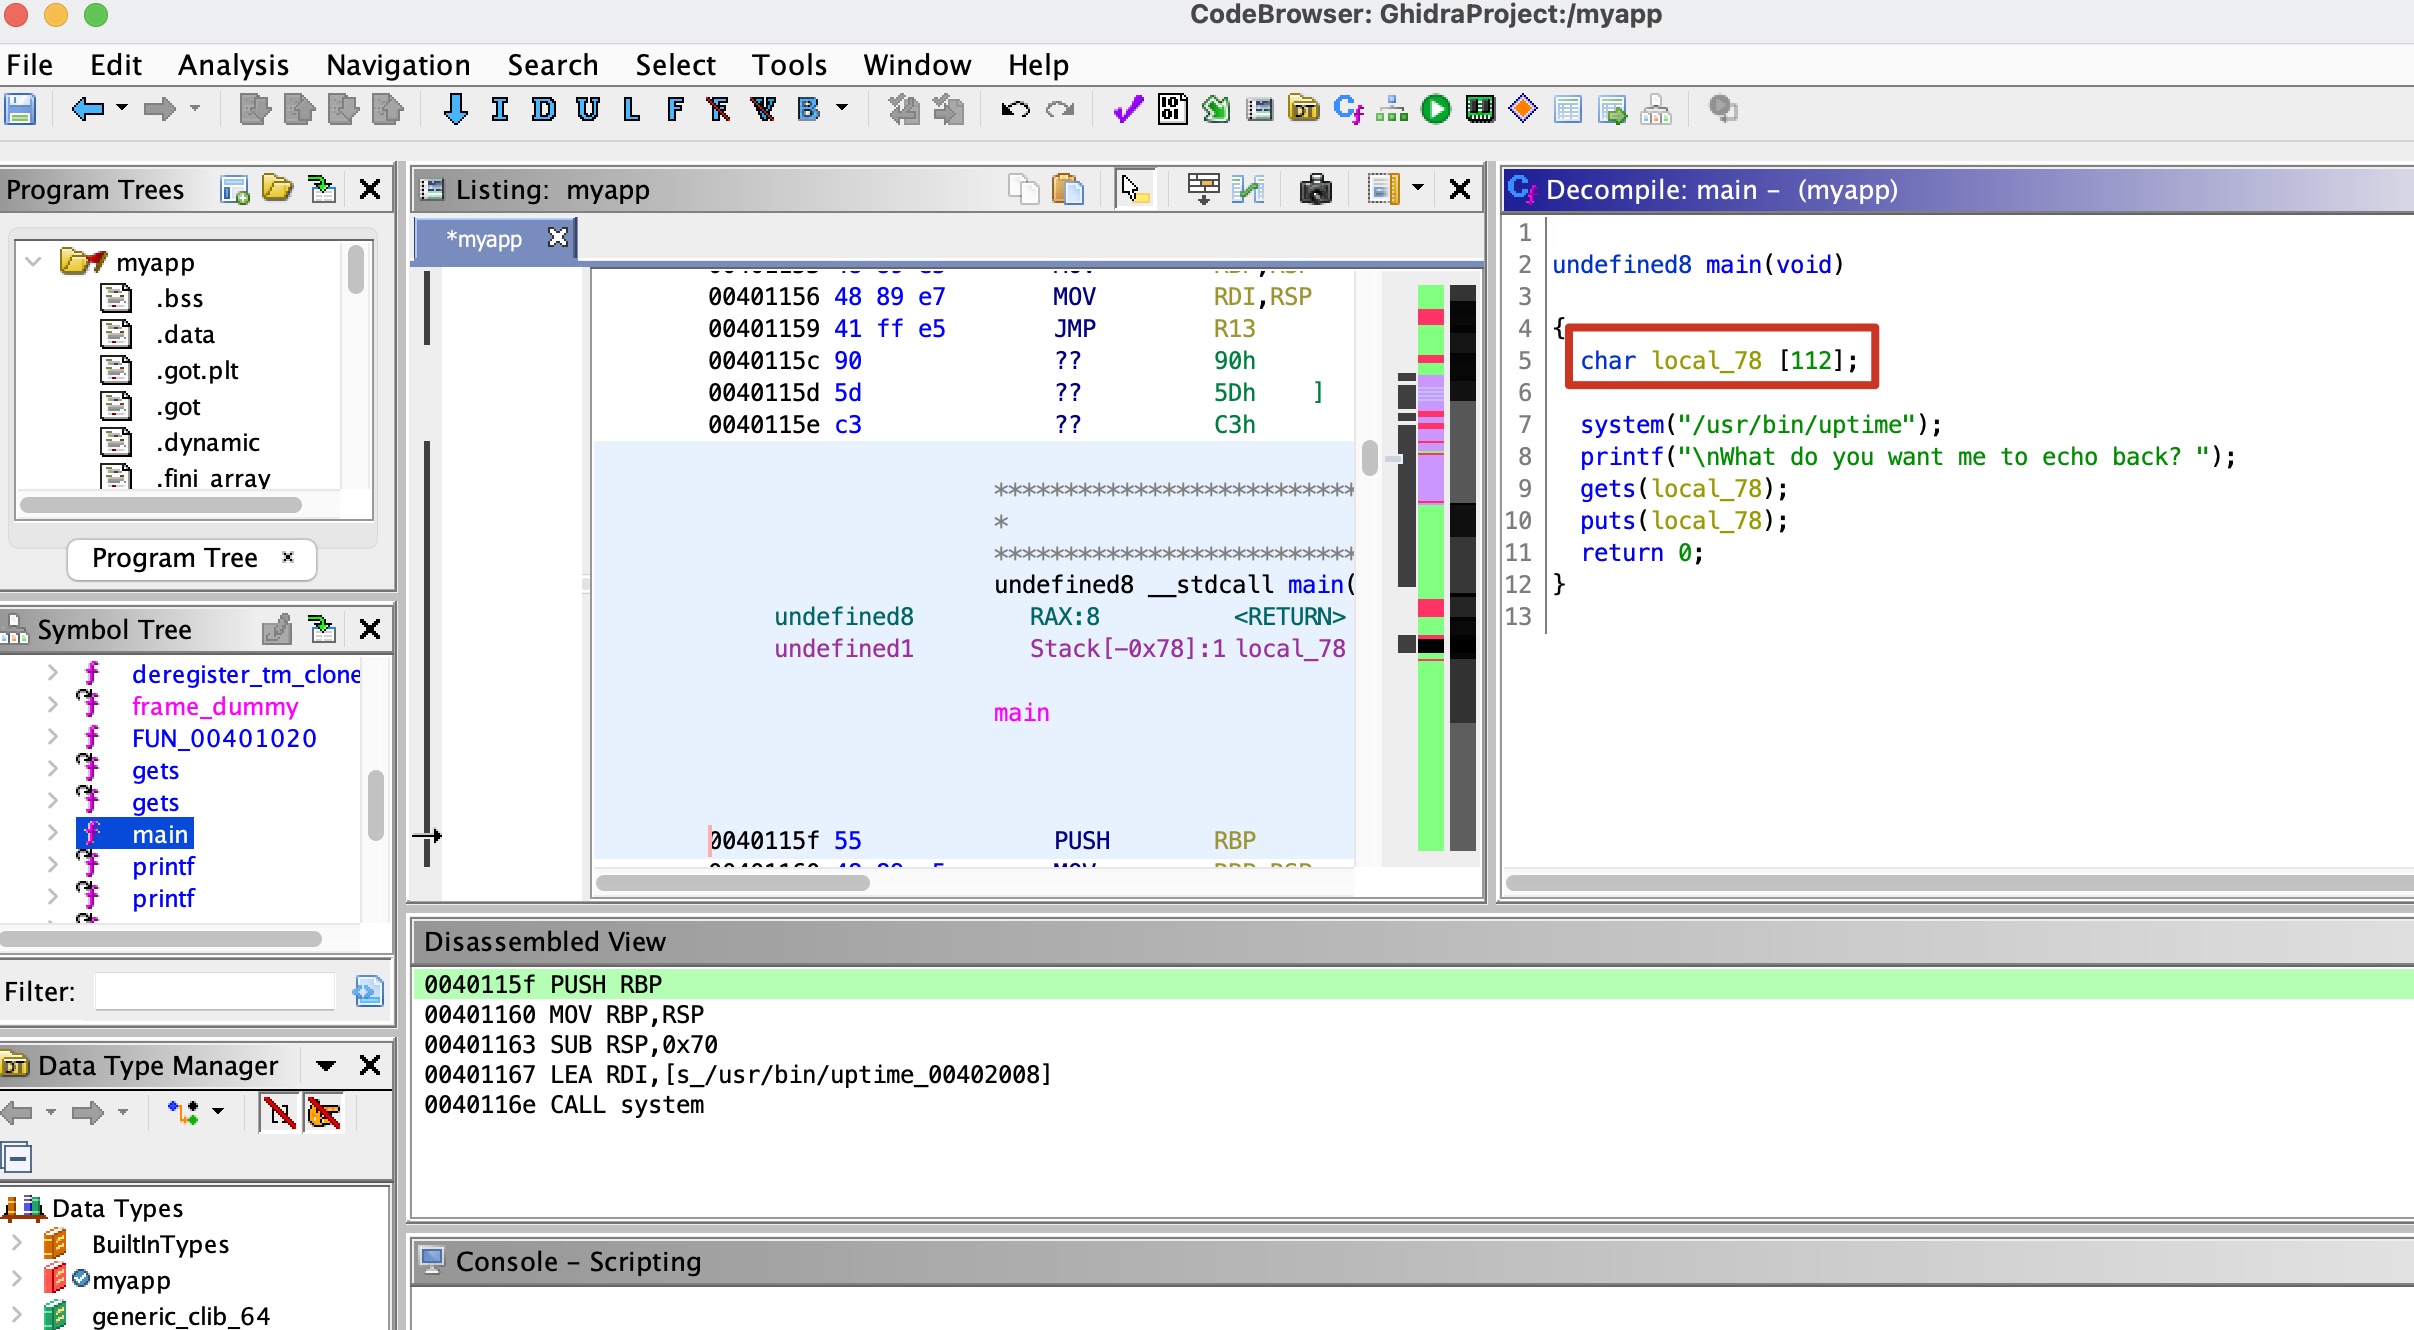Image resolution: width=2414 pixels, height=1330 pixels.
Task: Open the Data Type Manager dropdown menu arrow
Action: 325,1066
